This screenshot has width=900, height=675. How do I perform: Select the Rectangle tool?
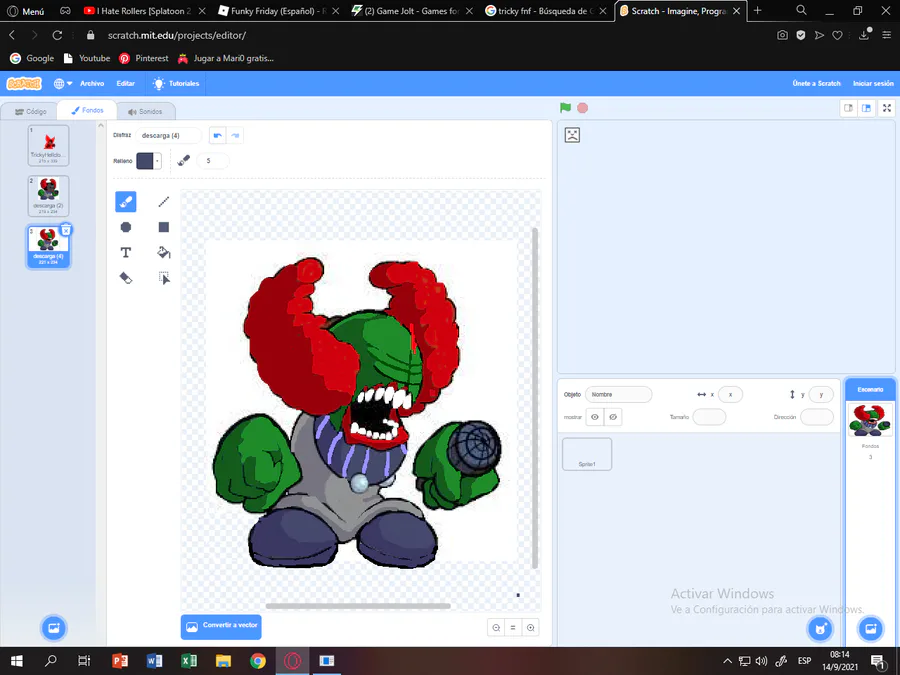pyautogui.click(x=164, y=227)
